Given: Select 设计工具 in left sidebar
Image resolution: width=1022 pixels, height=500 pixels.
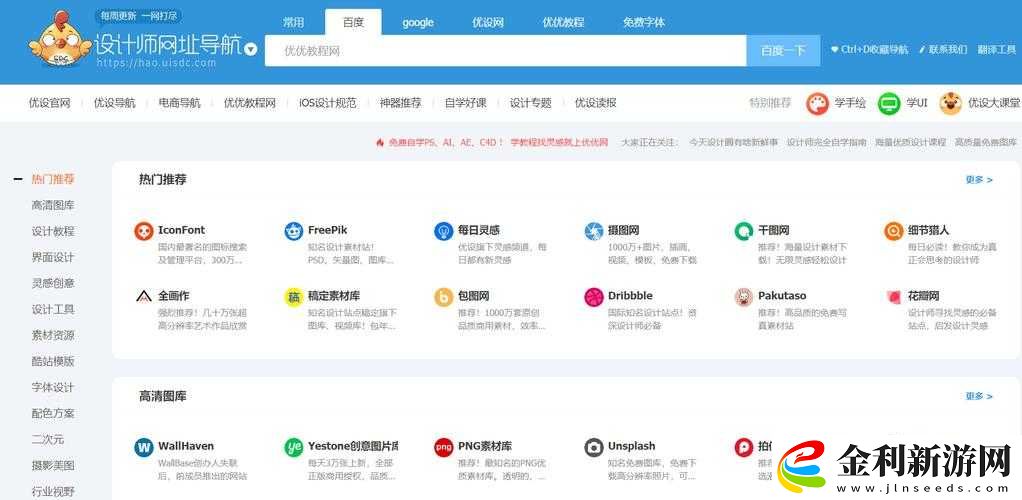Looking at the screenshot, I should coord(53,310).
